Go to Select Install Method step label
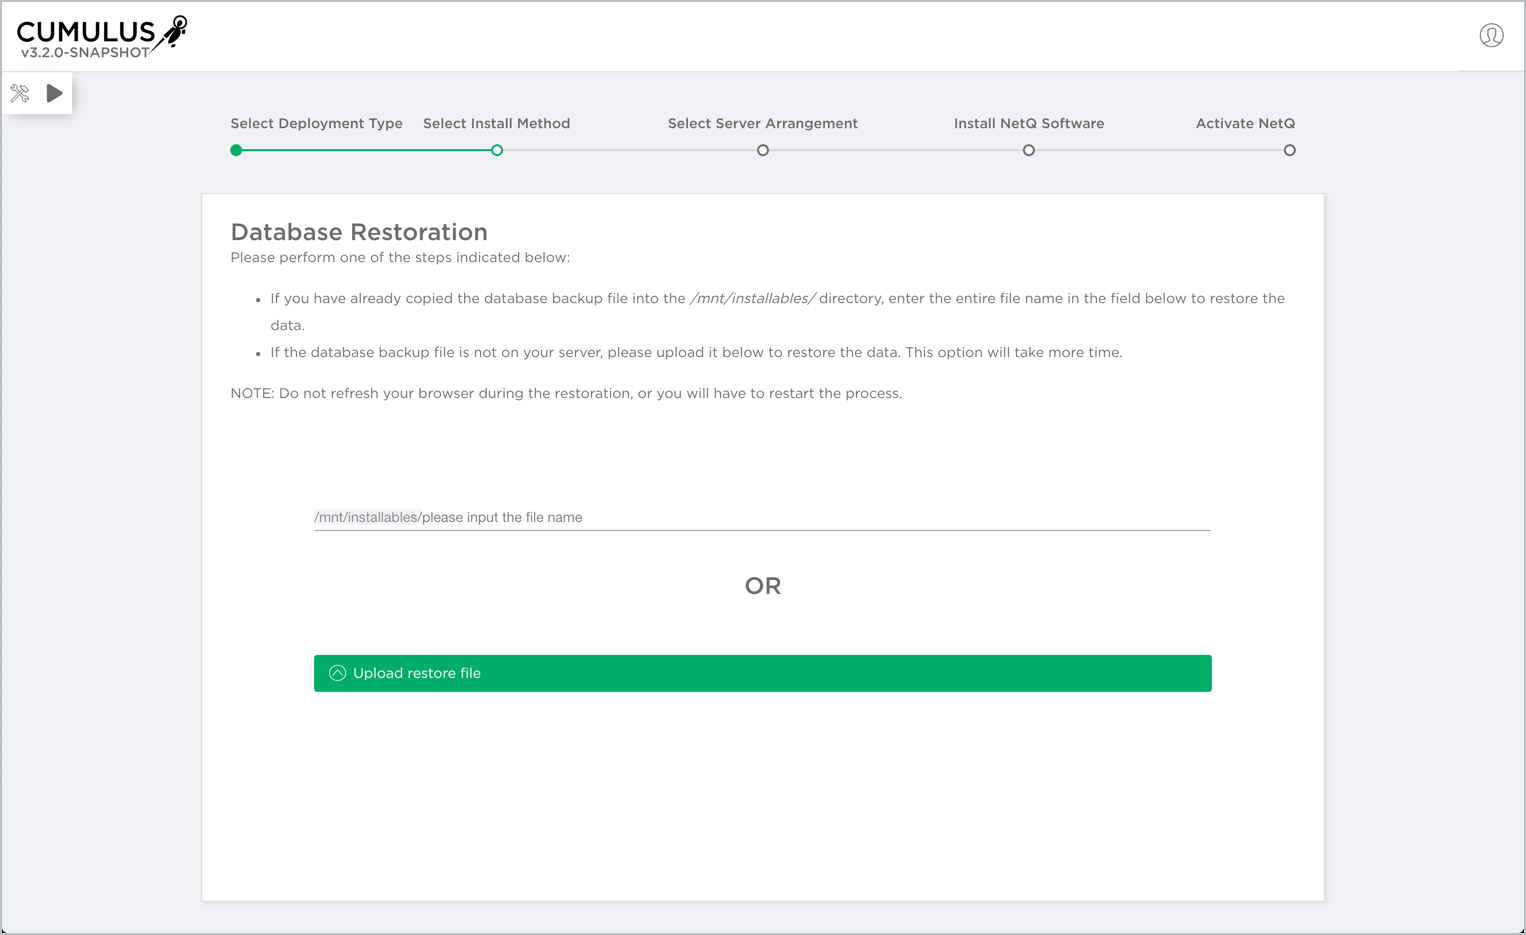This screenshot has width=1526, height=935. pos(496,124)
